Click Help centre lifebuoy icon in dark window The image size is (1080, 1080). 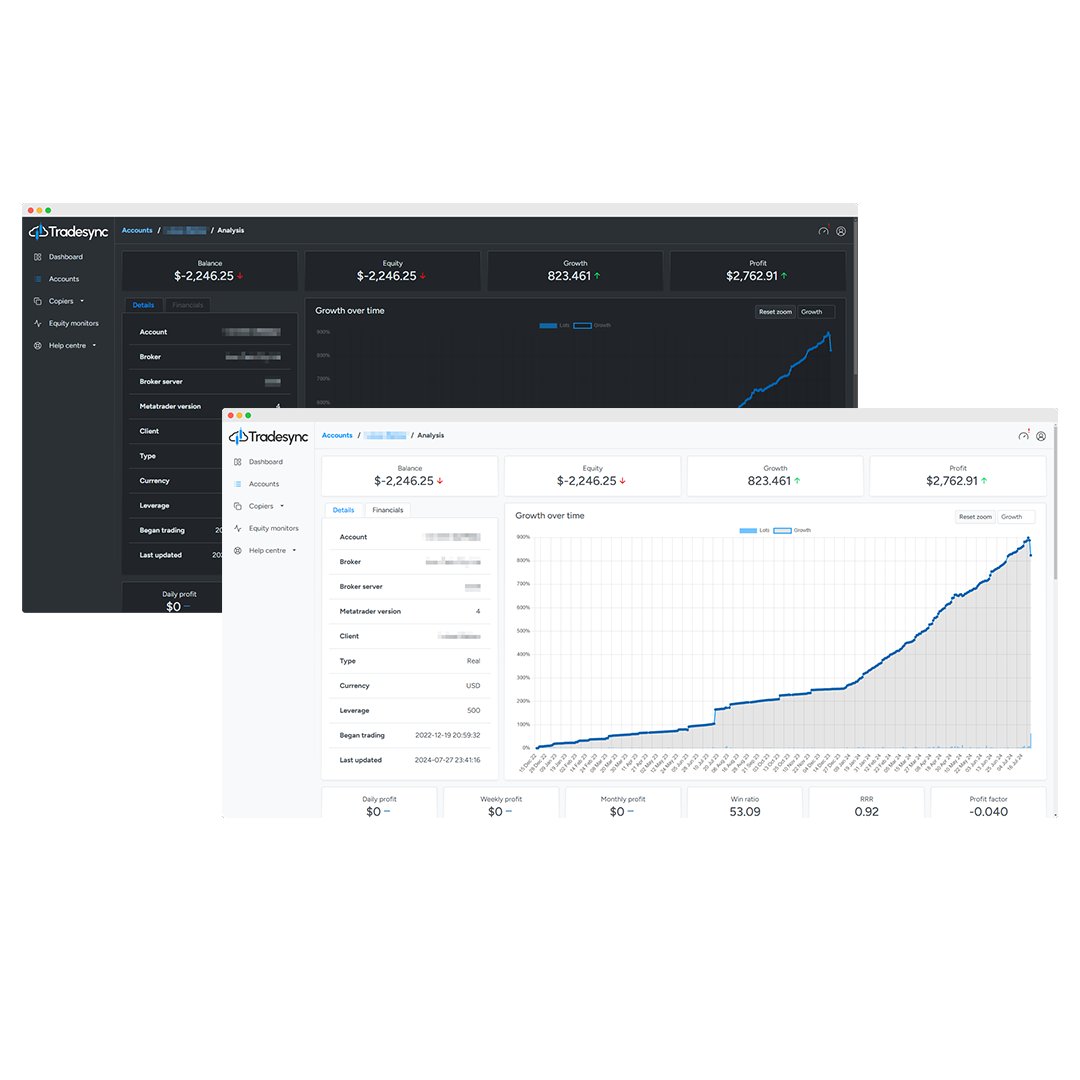click(38, 346)
